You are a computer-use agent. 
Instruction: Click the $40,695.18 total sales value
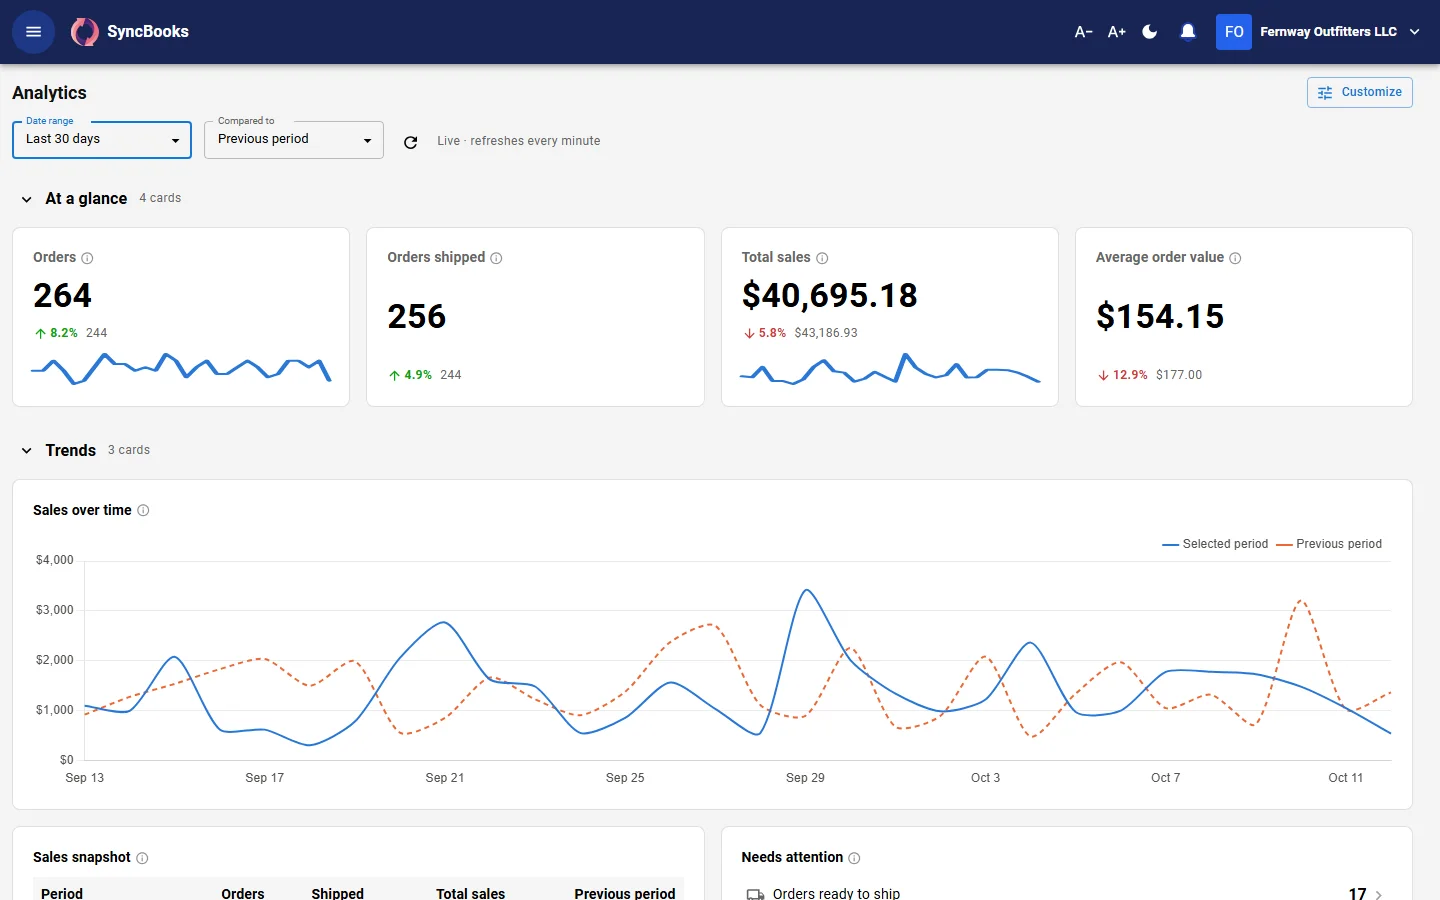(830, 295)
